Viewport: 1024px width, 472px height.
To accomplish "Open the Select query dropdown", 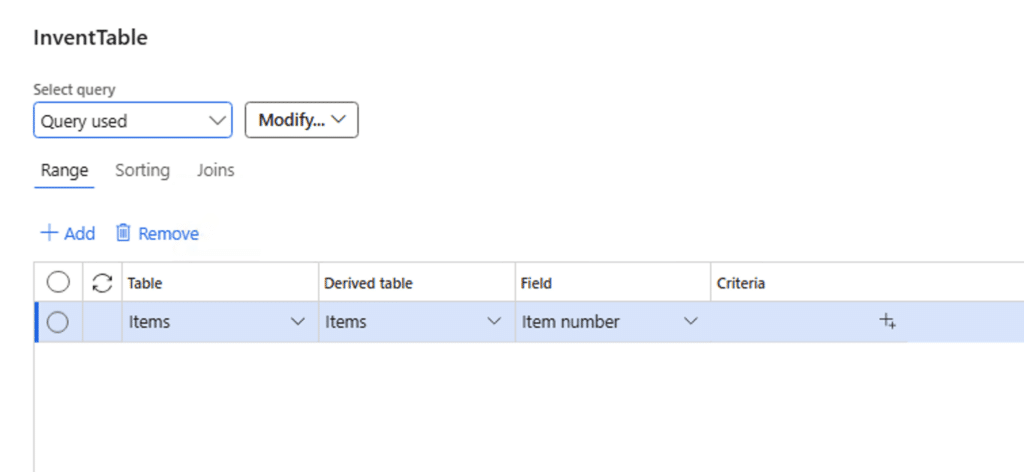I will click(132, 121).
